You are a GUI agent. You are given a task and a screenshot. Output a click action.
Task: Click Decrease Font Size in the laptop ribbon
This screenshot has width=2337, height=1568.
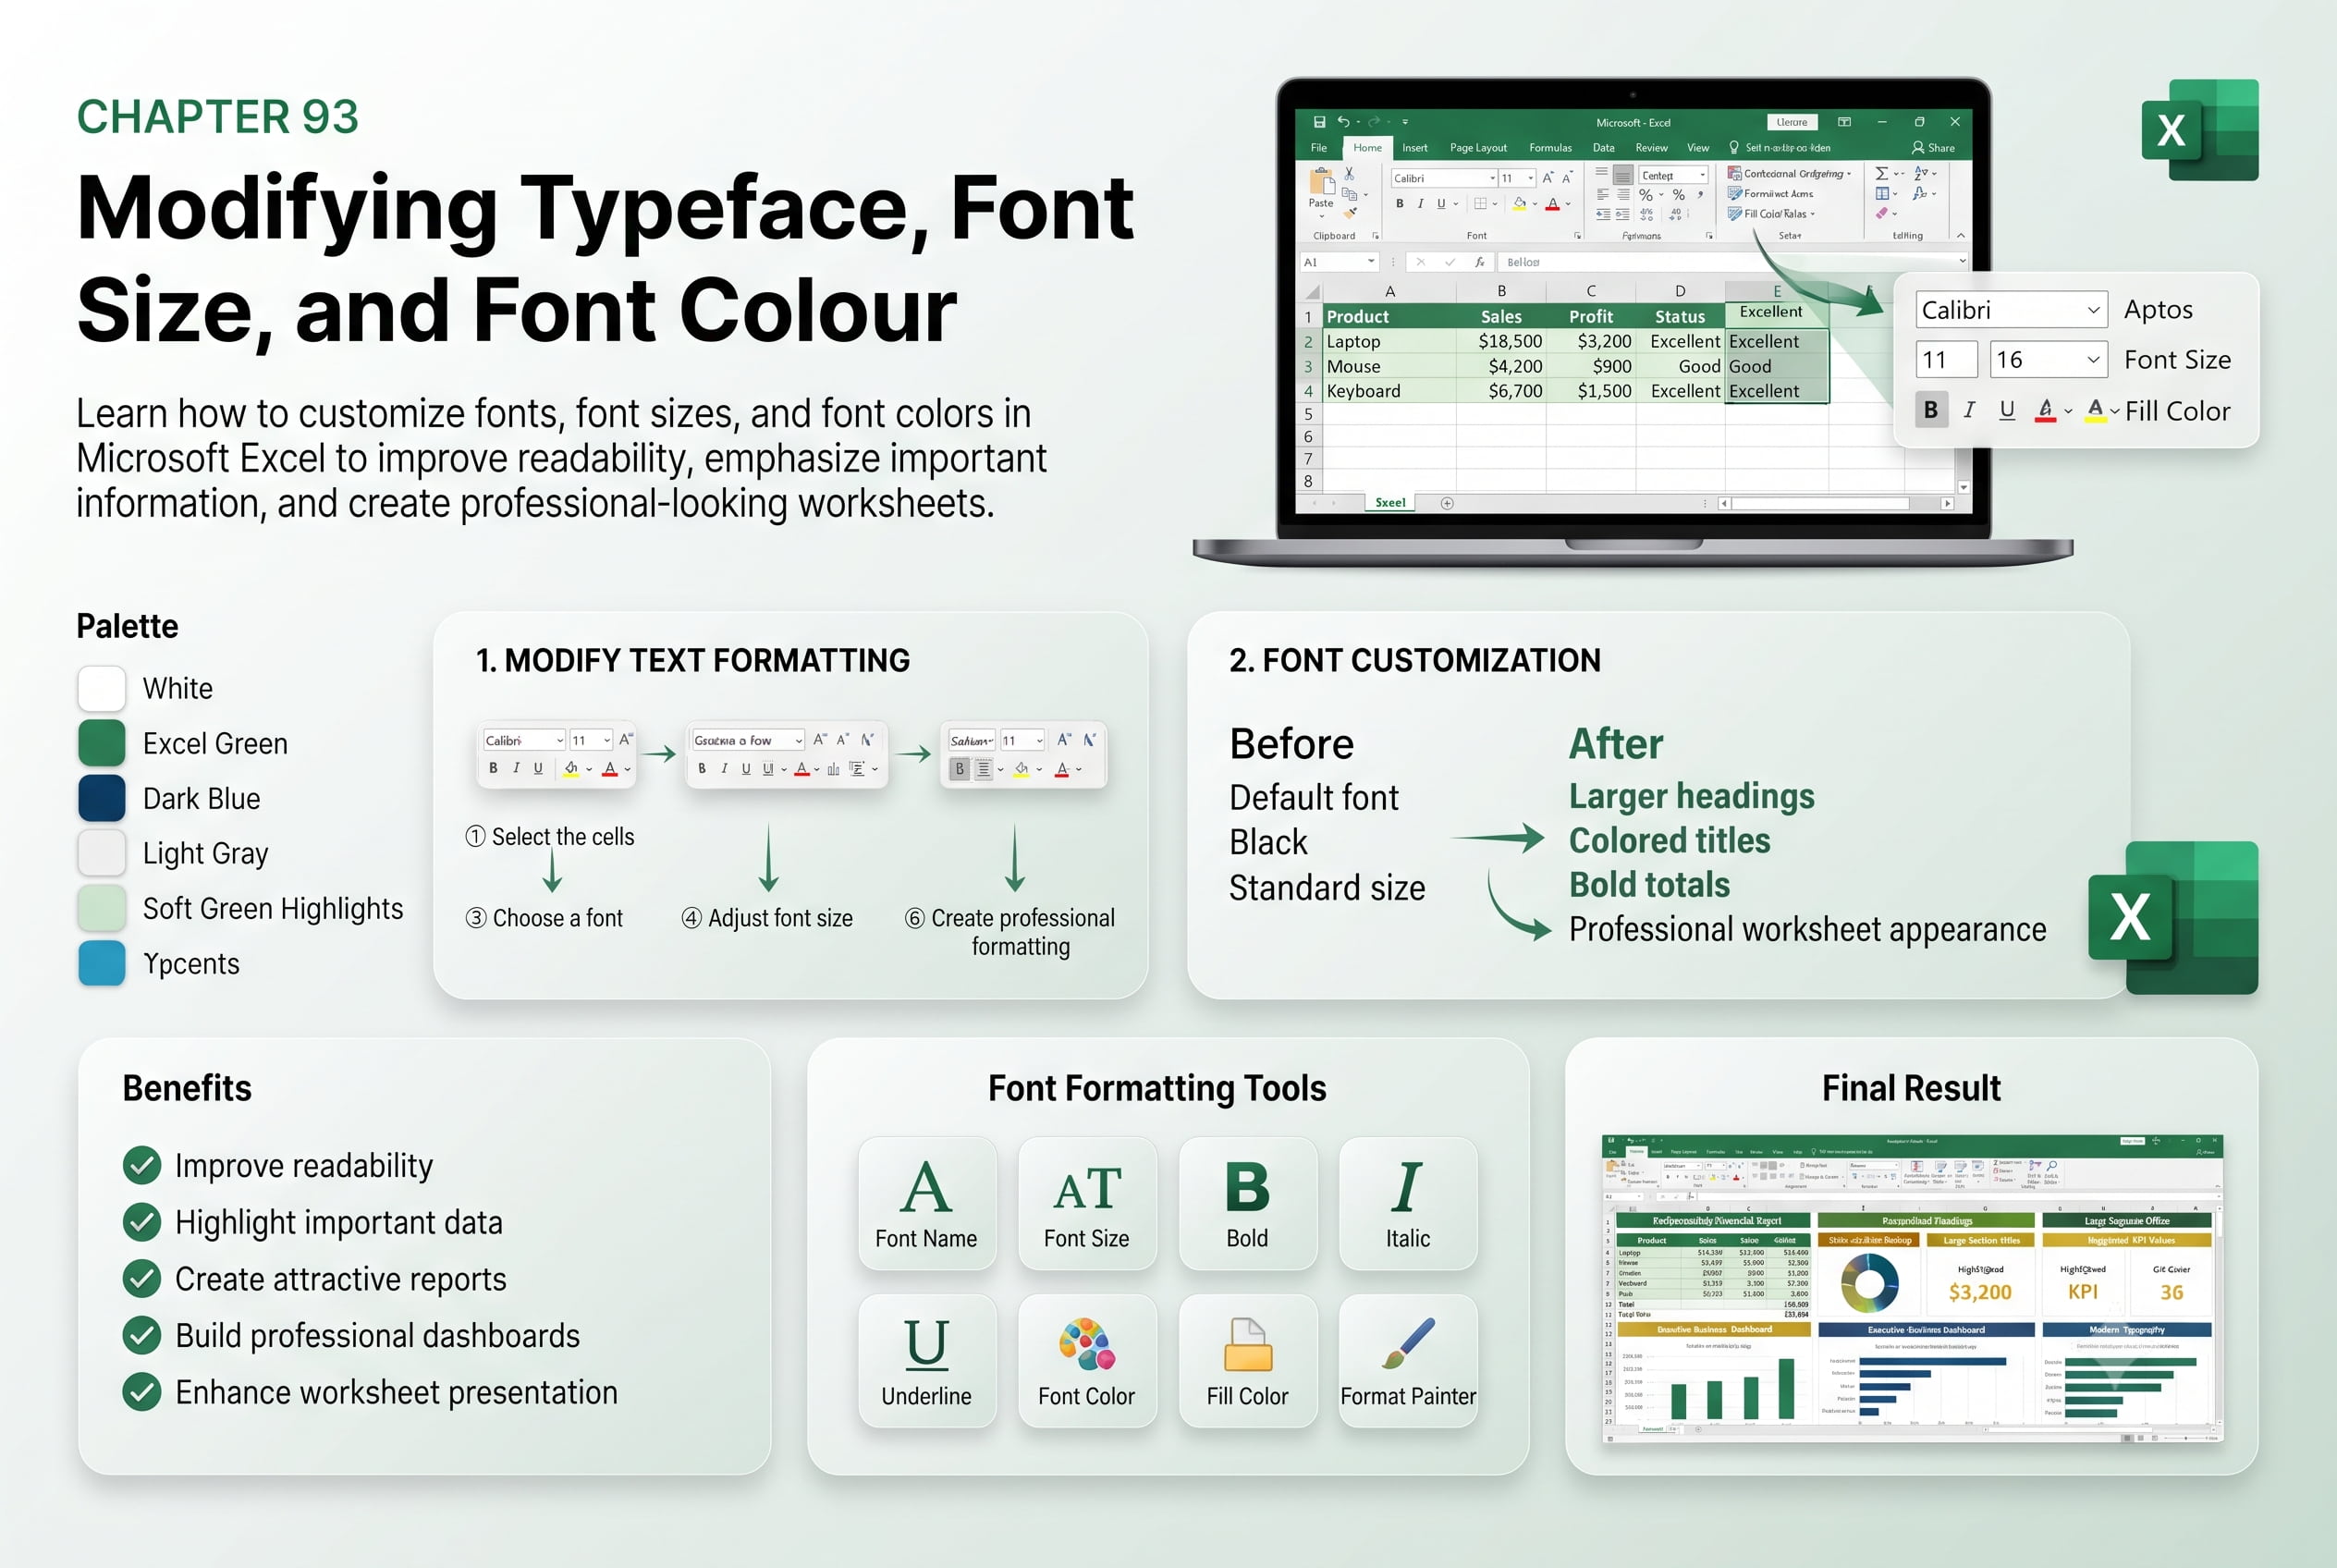point(1567,178)
